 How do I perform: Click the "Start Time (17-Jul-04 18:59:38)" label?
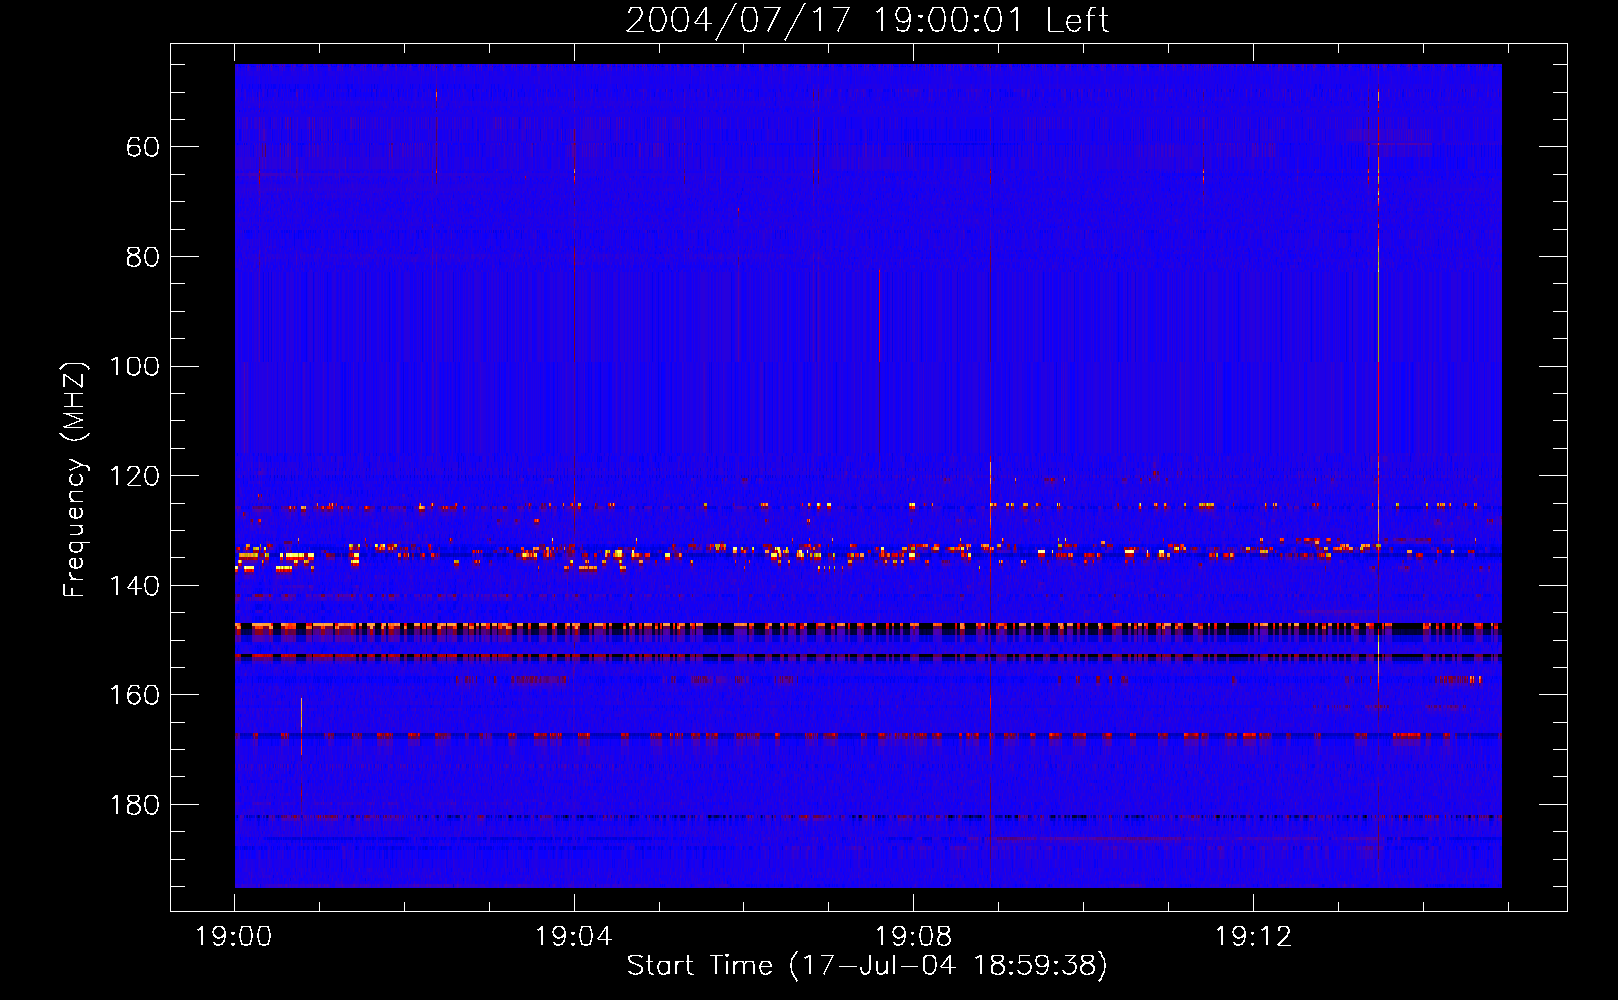867,966
